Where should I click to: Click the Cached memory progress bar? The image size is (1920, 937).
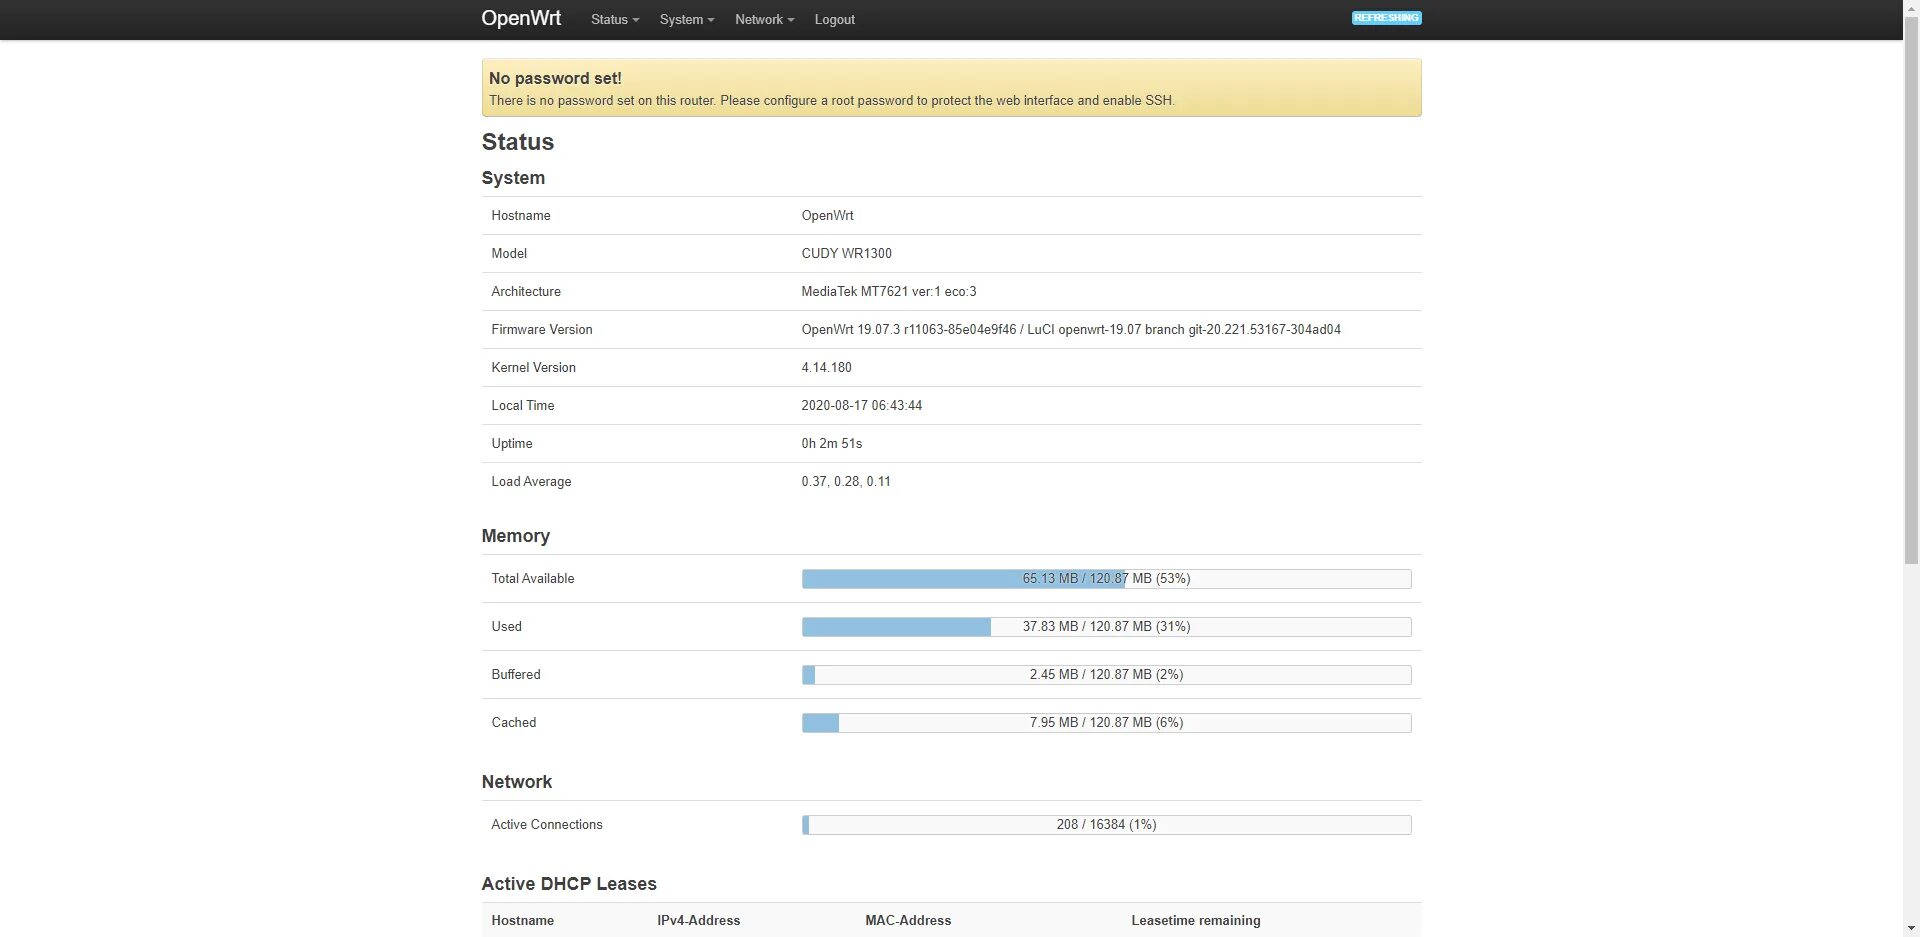[1106, 723]
